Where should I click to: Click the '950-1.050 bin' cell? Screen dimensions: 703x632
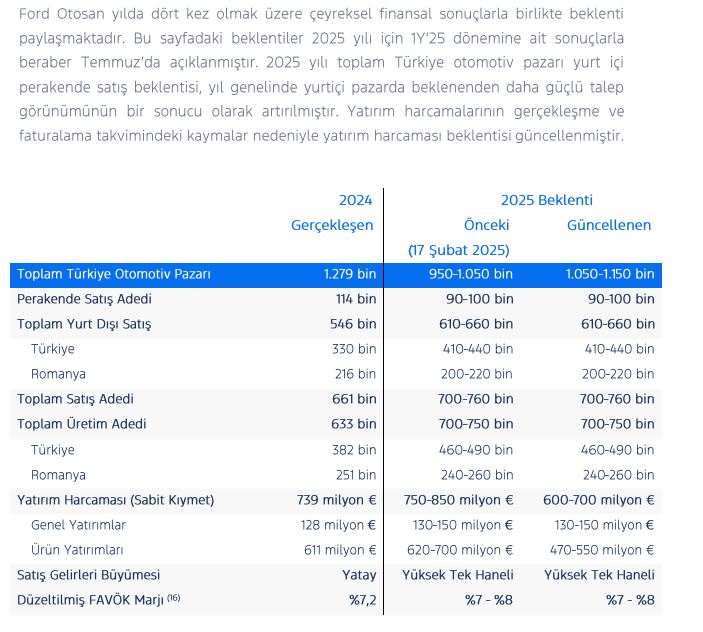click(x=471, y=274)
